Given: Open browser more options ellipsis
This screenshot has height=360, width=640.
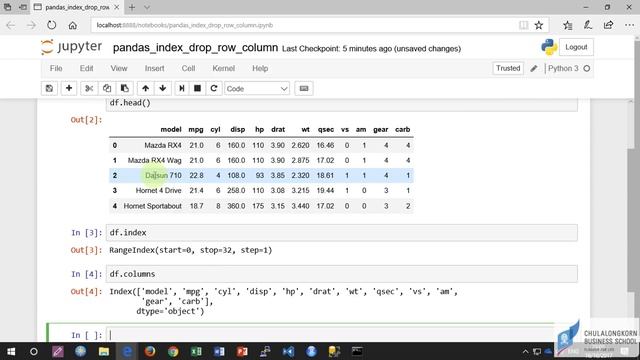Looking at the screenshot, I should tap(629, 25).
